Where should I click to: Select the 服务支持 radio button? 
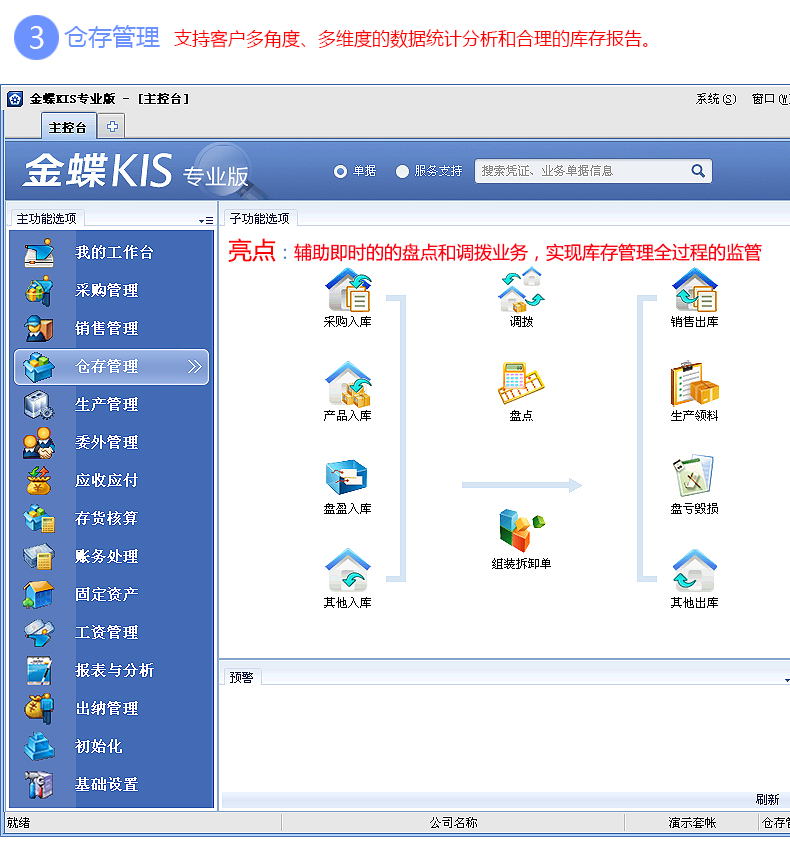(402, 171)
